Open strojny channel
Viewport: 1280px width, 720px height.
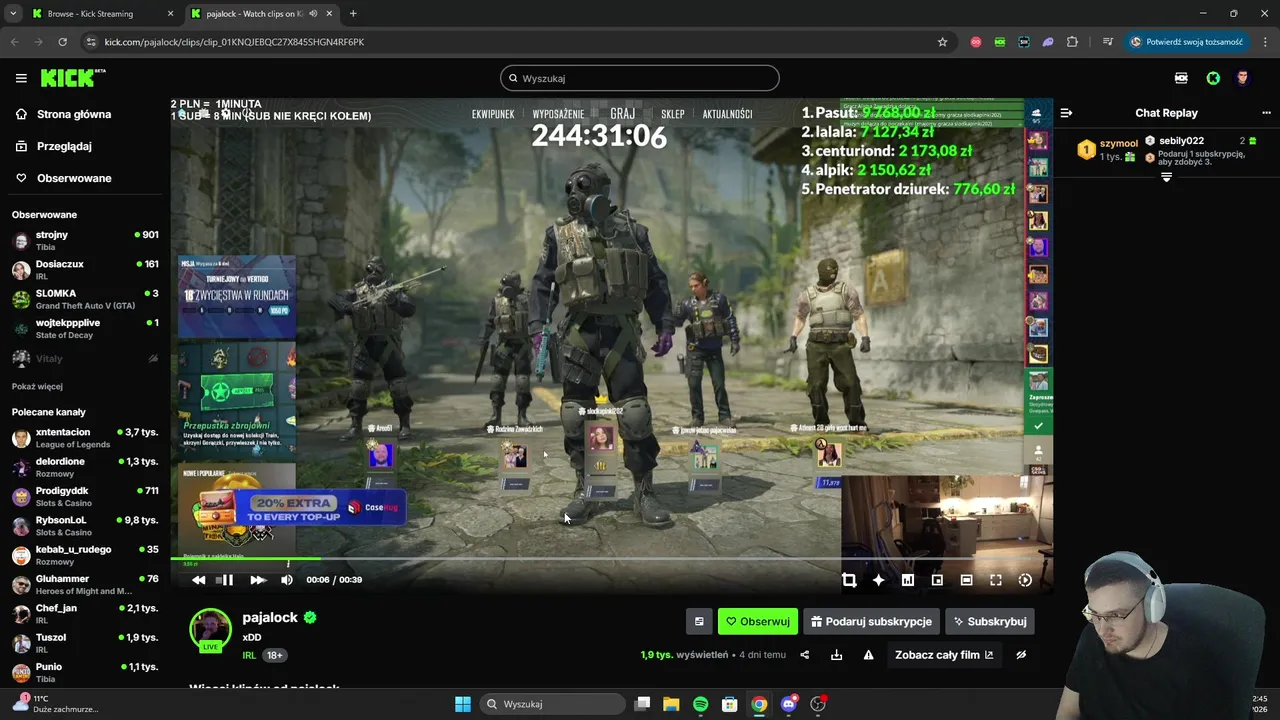tap(85, 240)
